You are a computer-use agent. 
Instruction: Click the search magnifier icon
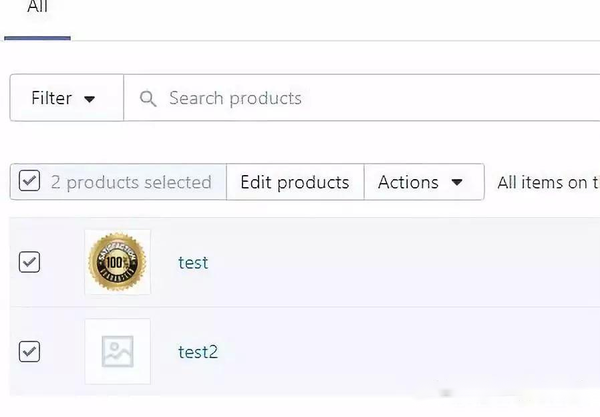click(148, 99)
